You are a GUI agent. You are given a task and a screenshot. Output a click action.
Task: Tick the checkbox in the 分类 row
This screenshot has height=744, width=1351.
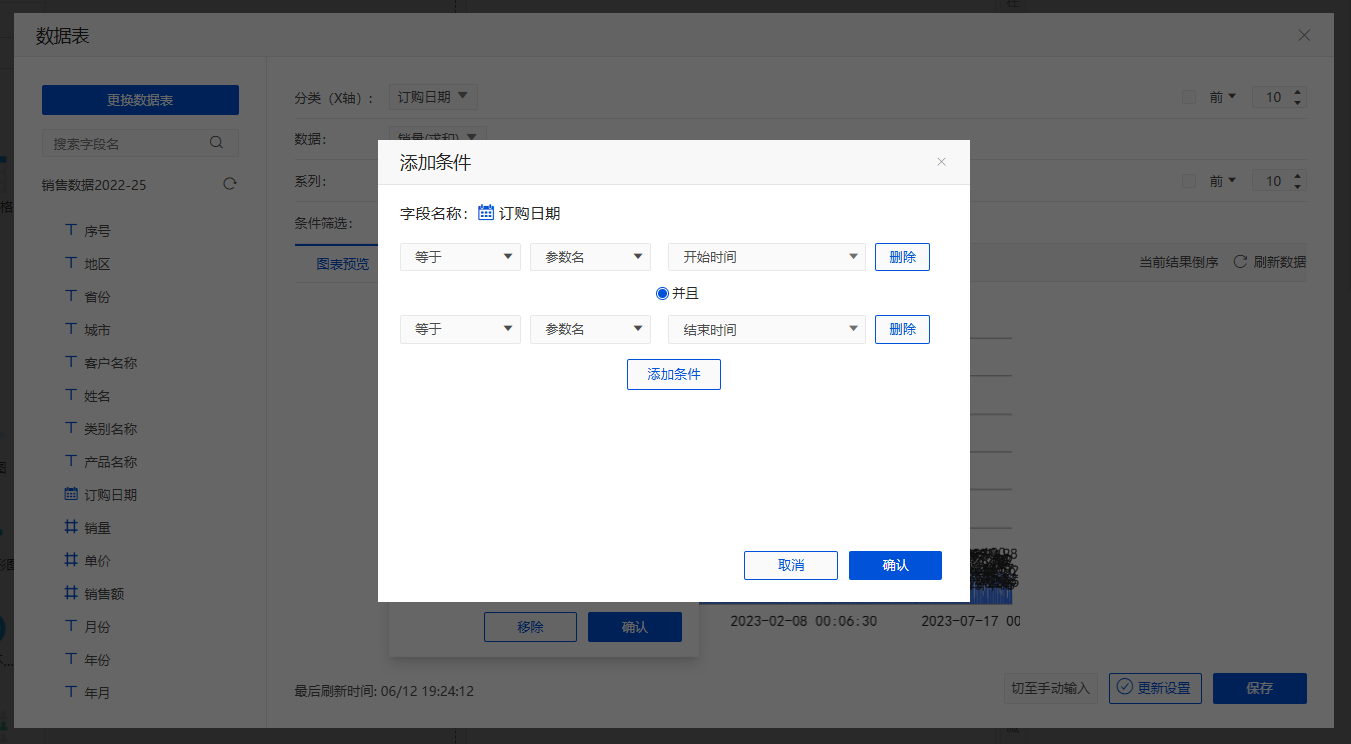(1189, 97)
